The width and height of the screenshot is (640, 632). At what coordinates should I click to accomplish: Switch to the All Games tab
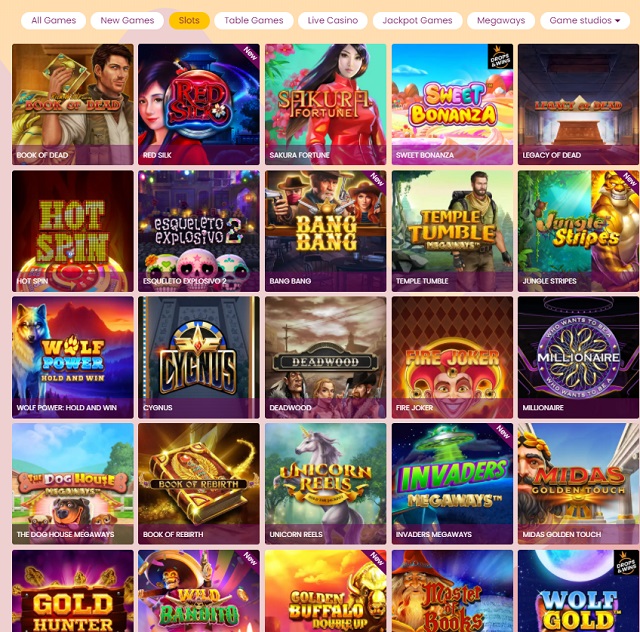pyautogui.click(x=53, y=20)
